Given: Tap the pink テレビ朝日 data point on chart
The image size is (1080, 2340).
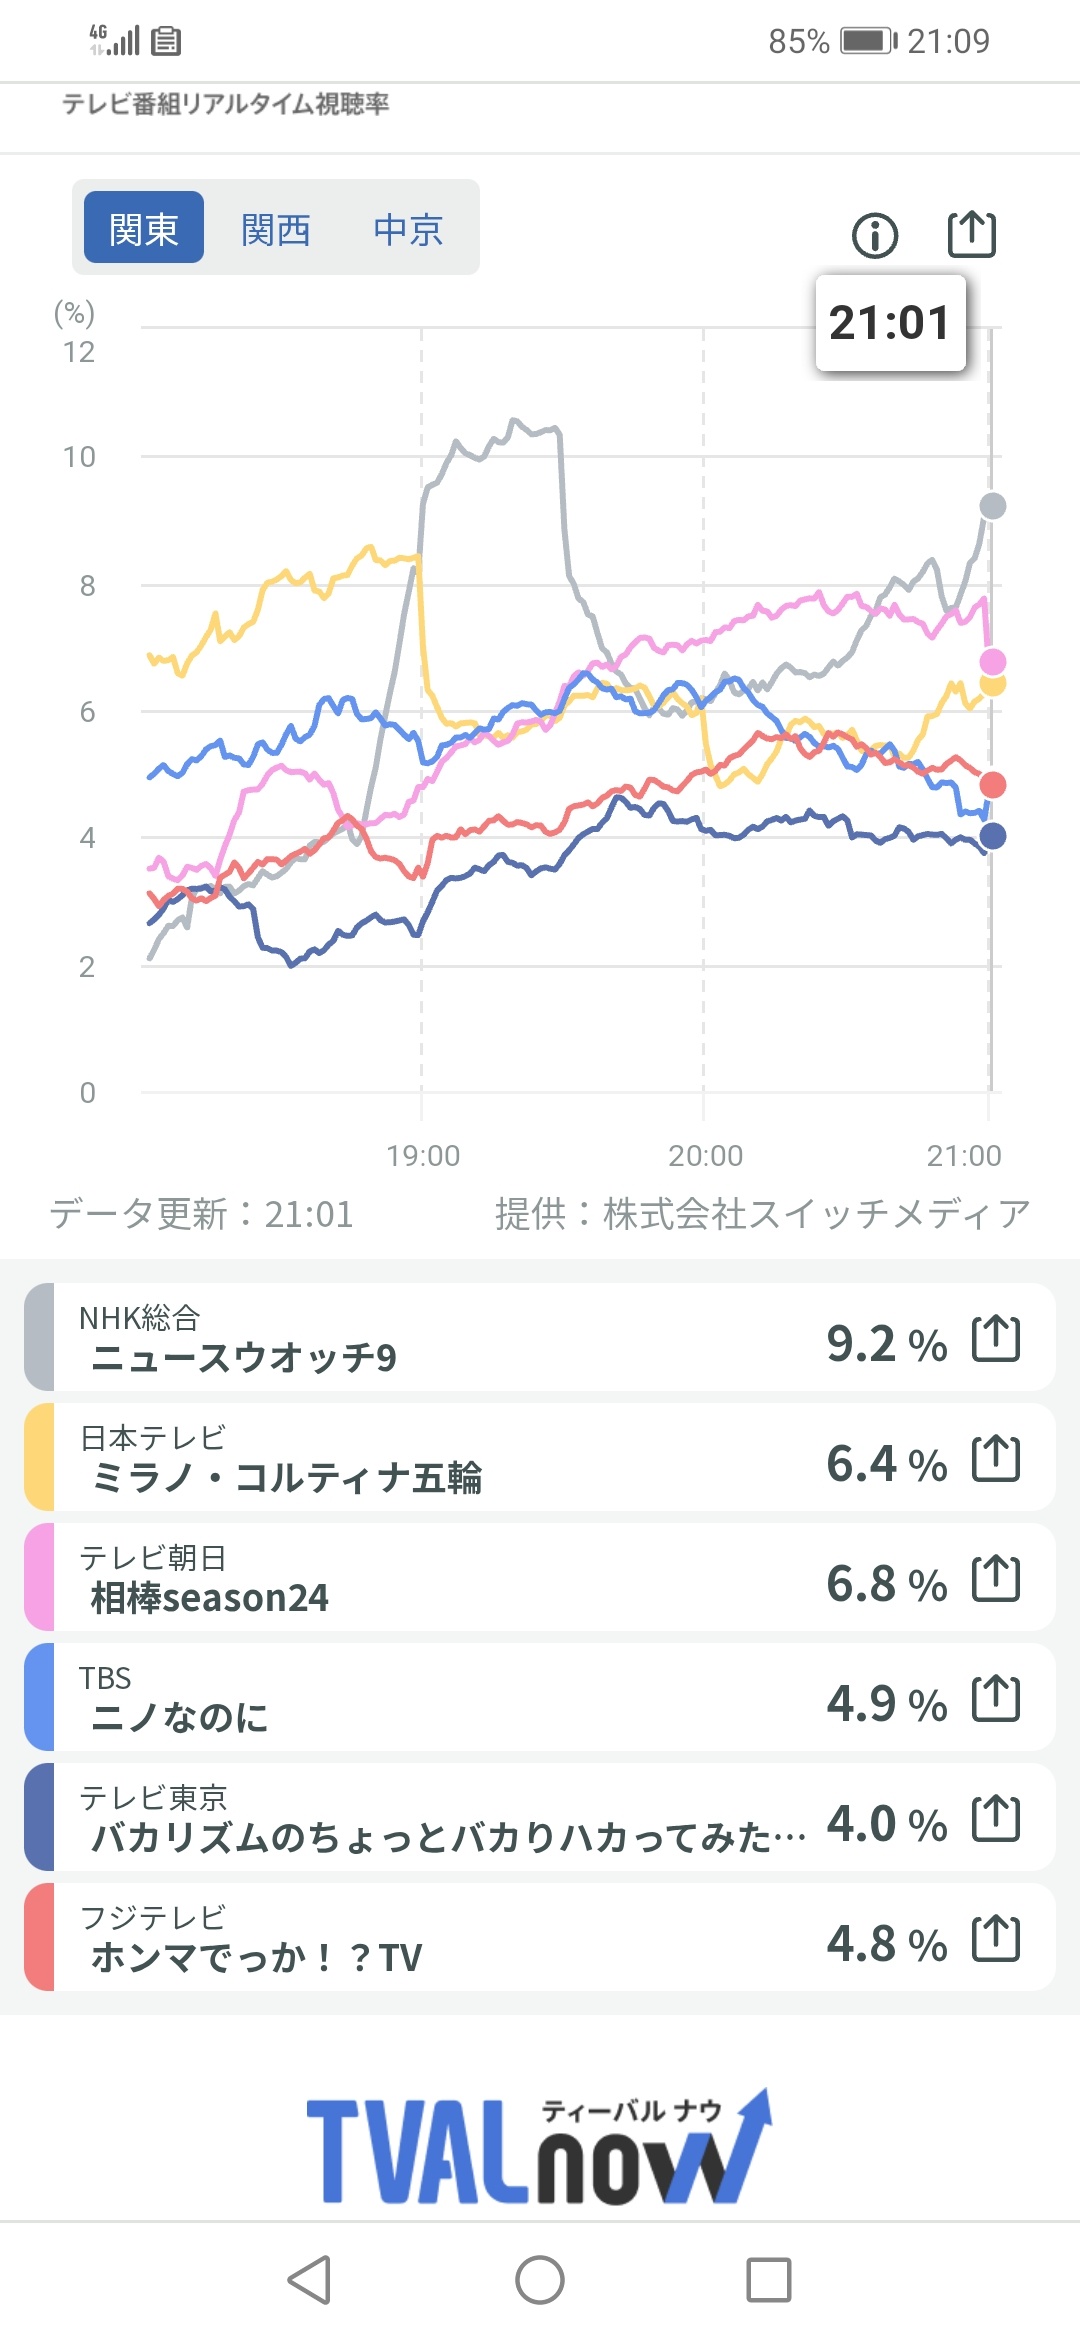Looking at the screenshot, I should [x=992, y=661].
